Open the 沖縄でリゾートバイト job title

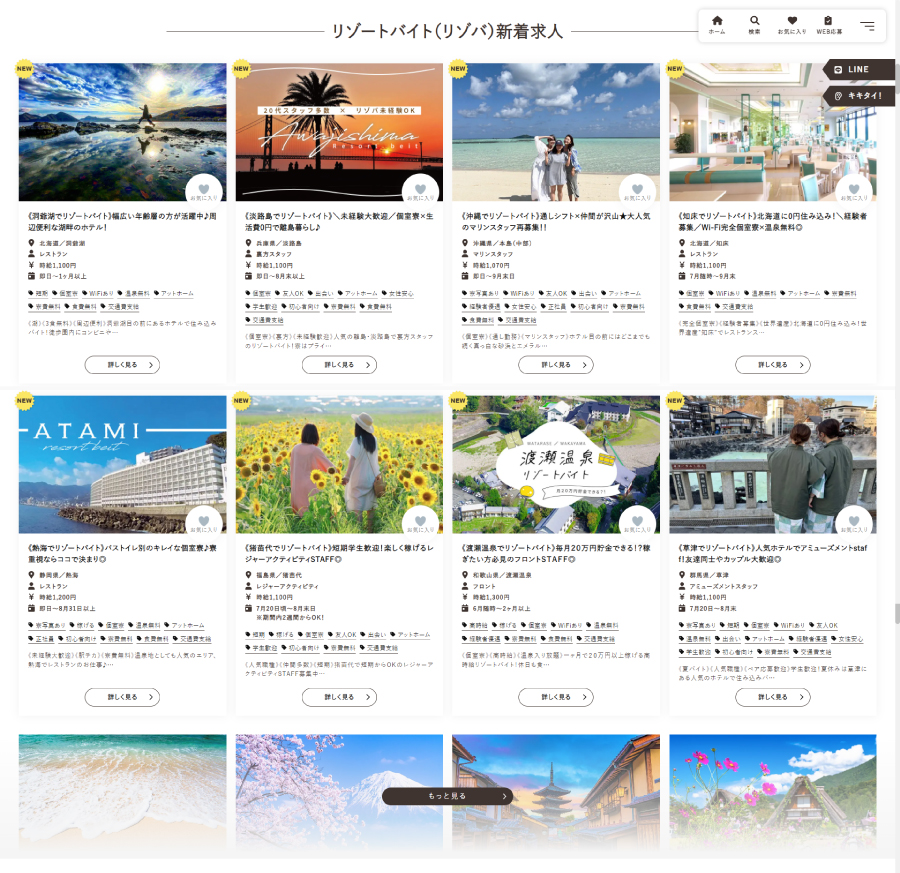click(x=556, y=222)
